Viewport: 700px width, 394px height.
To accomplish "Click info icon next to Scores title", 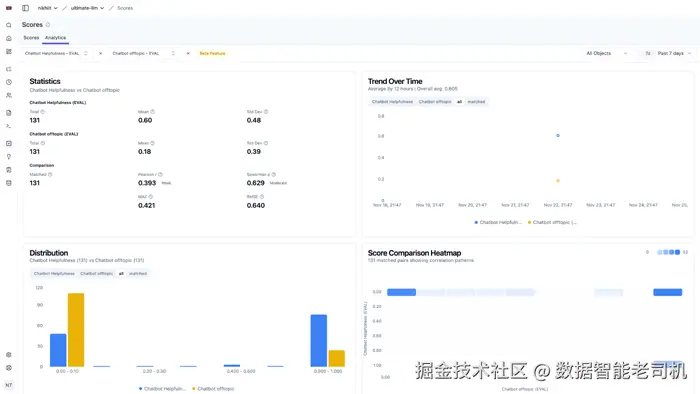I will click(x=48, y=25).
